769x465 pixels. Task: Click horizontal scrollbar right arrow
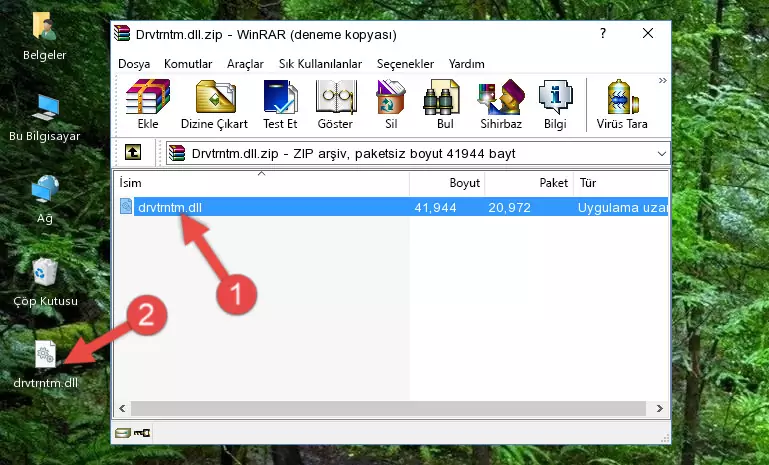(660, 408)
